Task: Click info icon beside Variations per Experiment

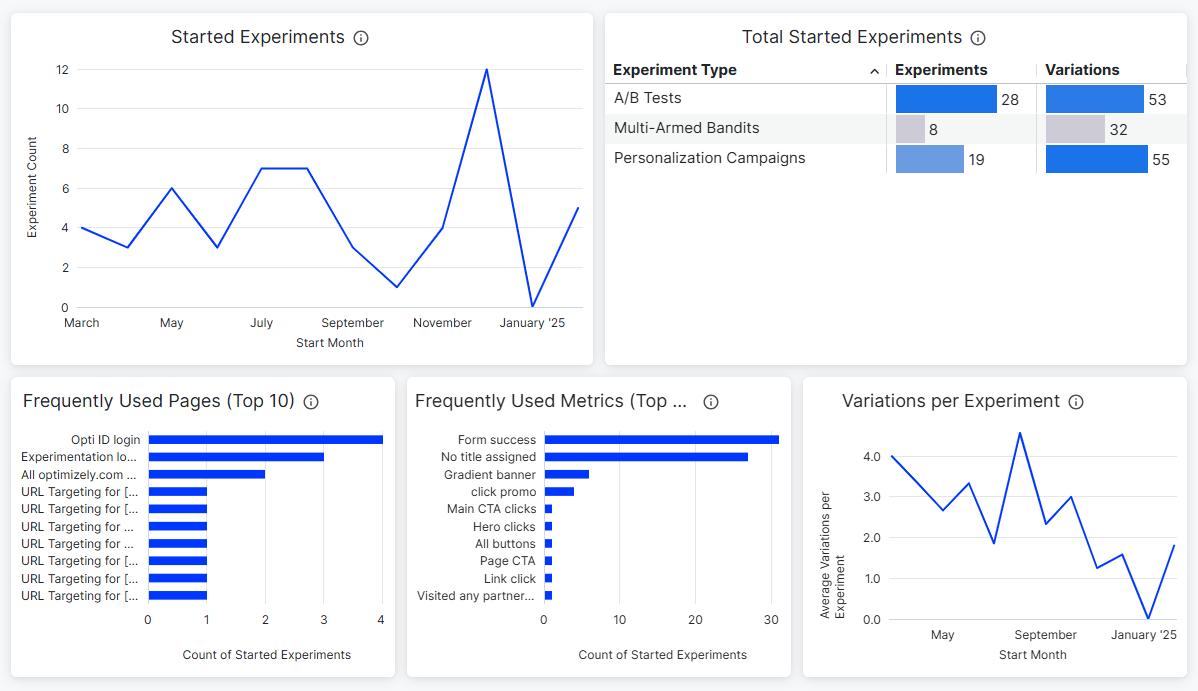Action: 1076,402
